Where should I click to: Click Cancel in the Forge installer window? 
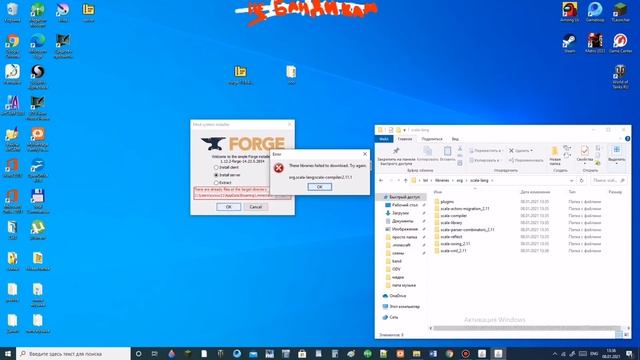click(x=256, y=207)
